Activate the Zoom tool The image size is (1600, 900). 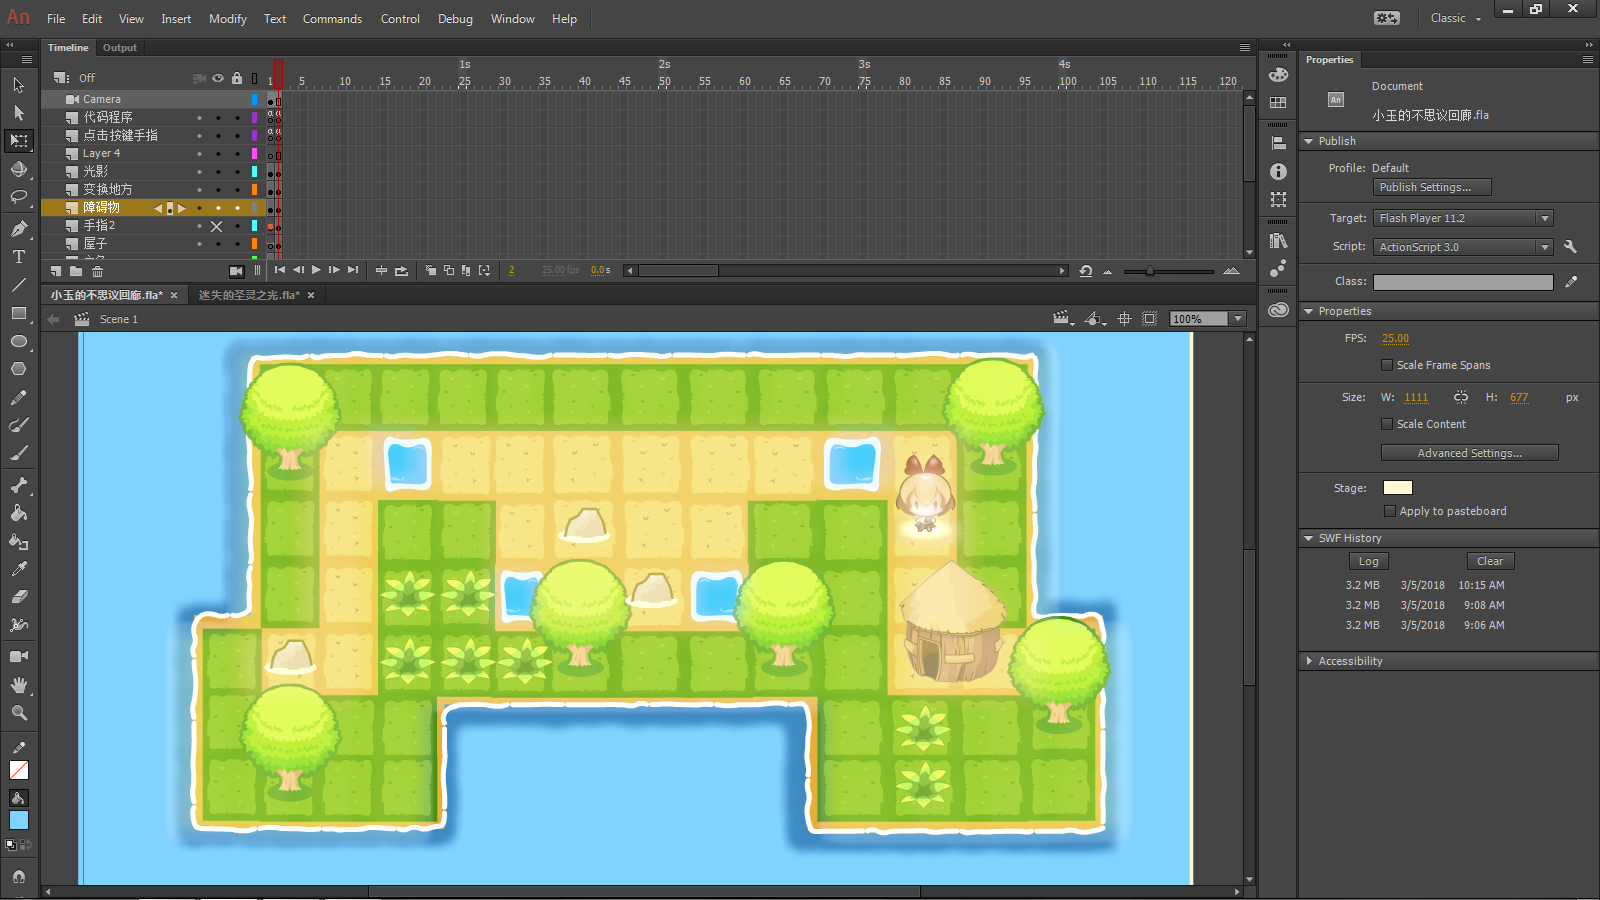click(18, 713)
